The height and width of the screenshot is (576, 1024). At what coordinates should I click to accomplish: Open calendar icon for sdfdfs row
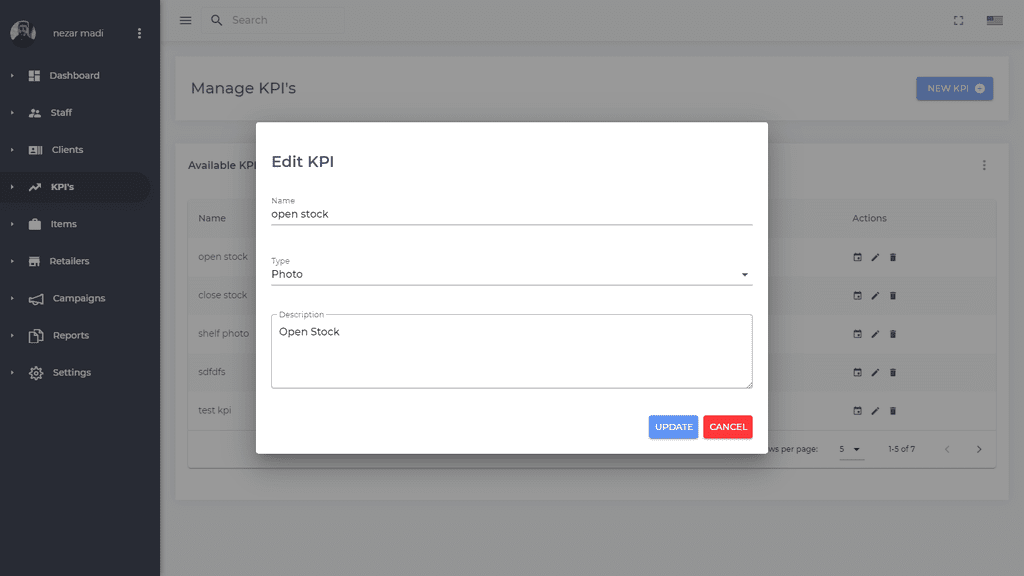point(857,372)
